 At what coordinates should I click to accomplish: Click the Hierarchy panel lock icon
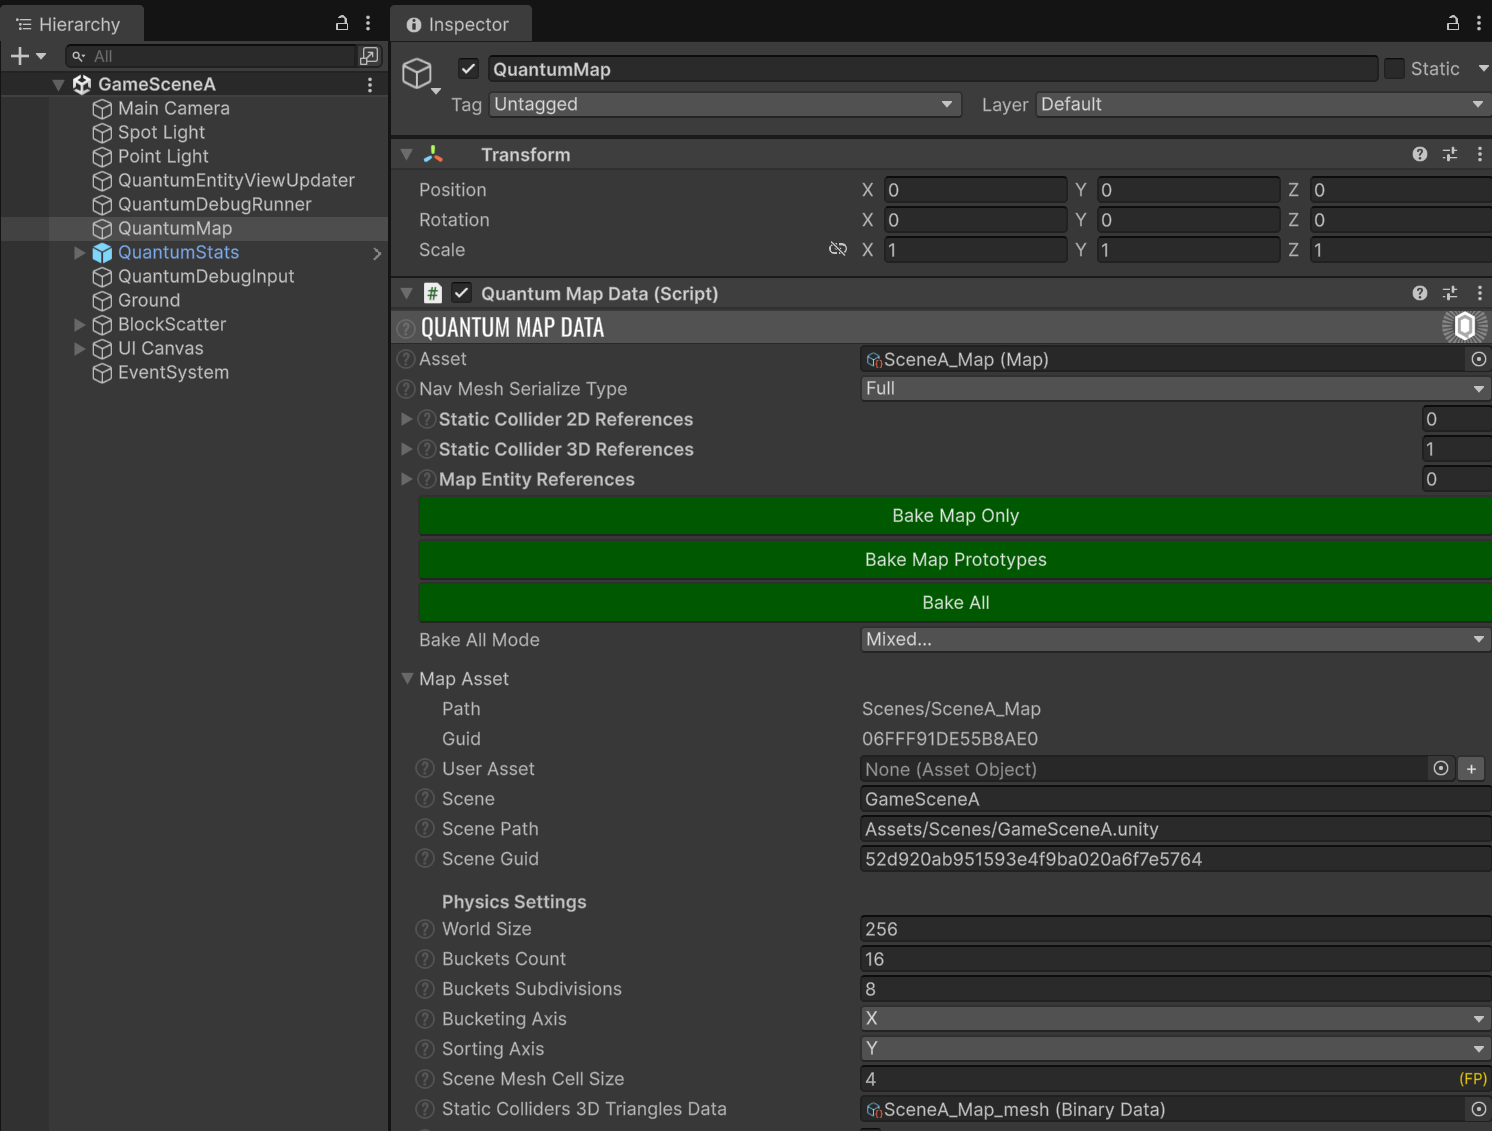(342, 23)
